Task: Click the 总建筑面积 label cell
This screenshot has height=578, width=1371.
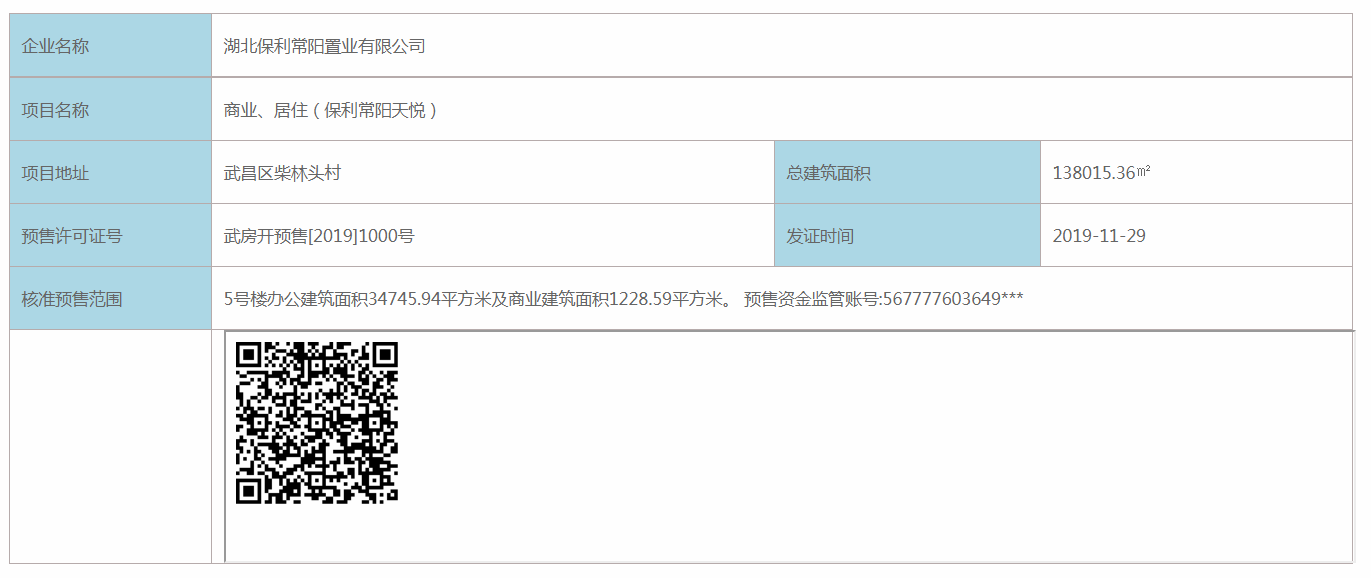Action: (907, 172)
